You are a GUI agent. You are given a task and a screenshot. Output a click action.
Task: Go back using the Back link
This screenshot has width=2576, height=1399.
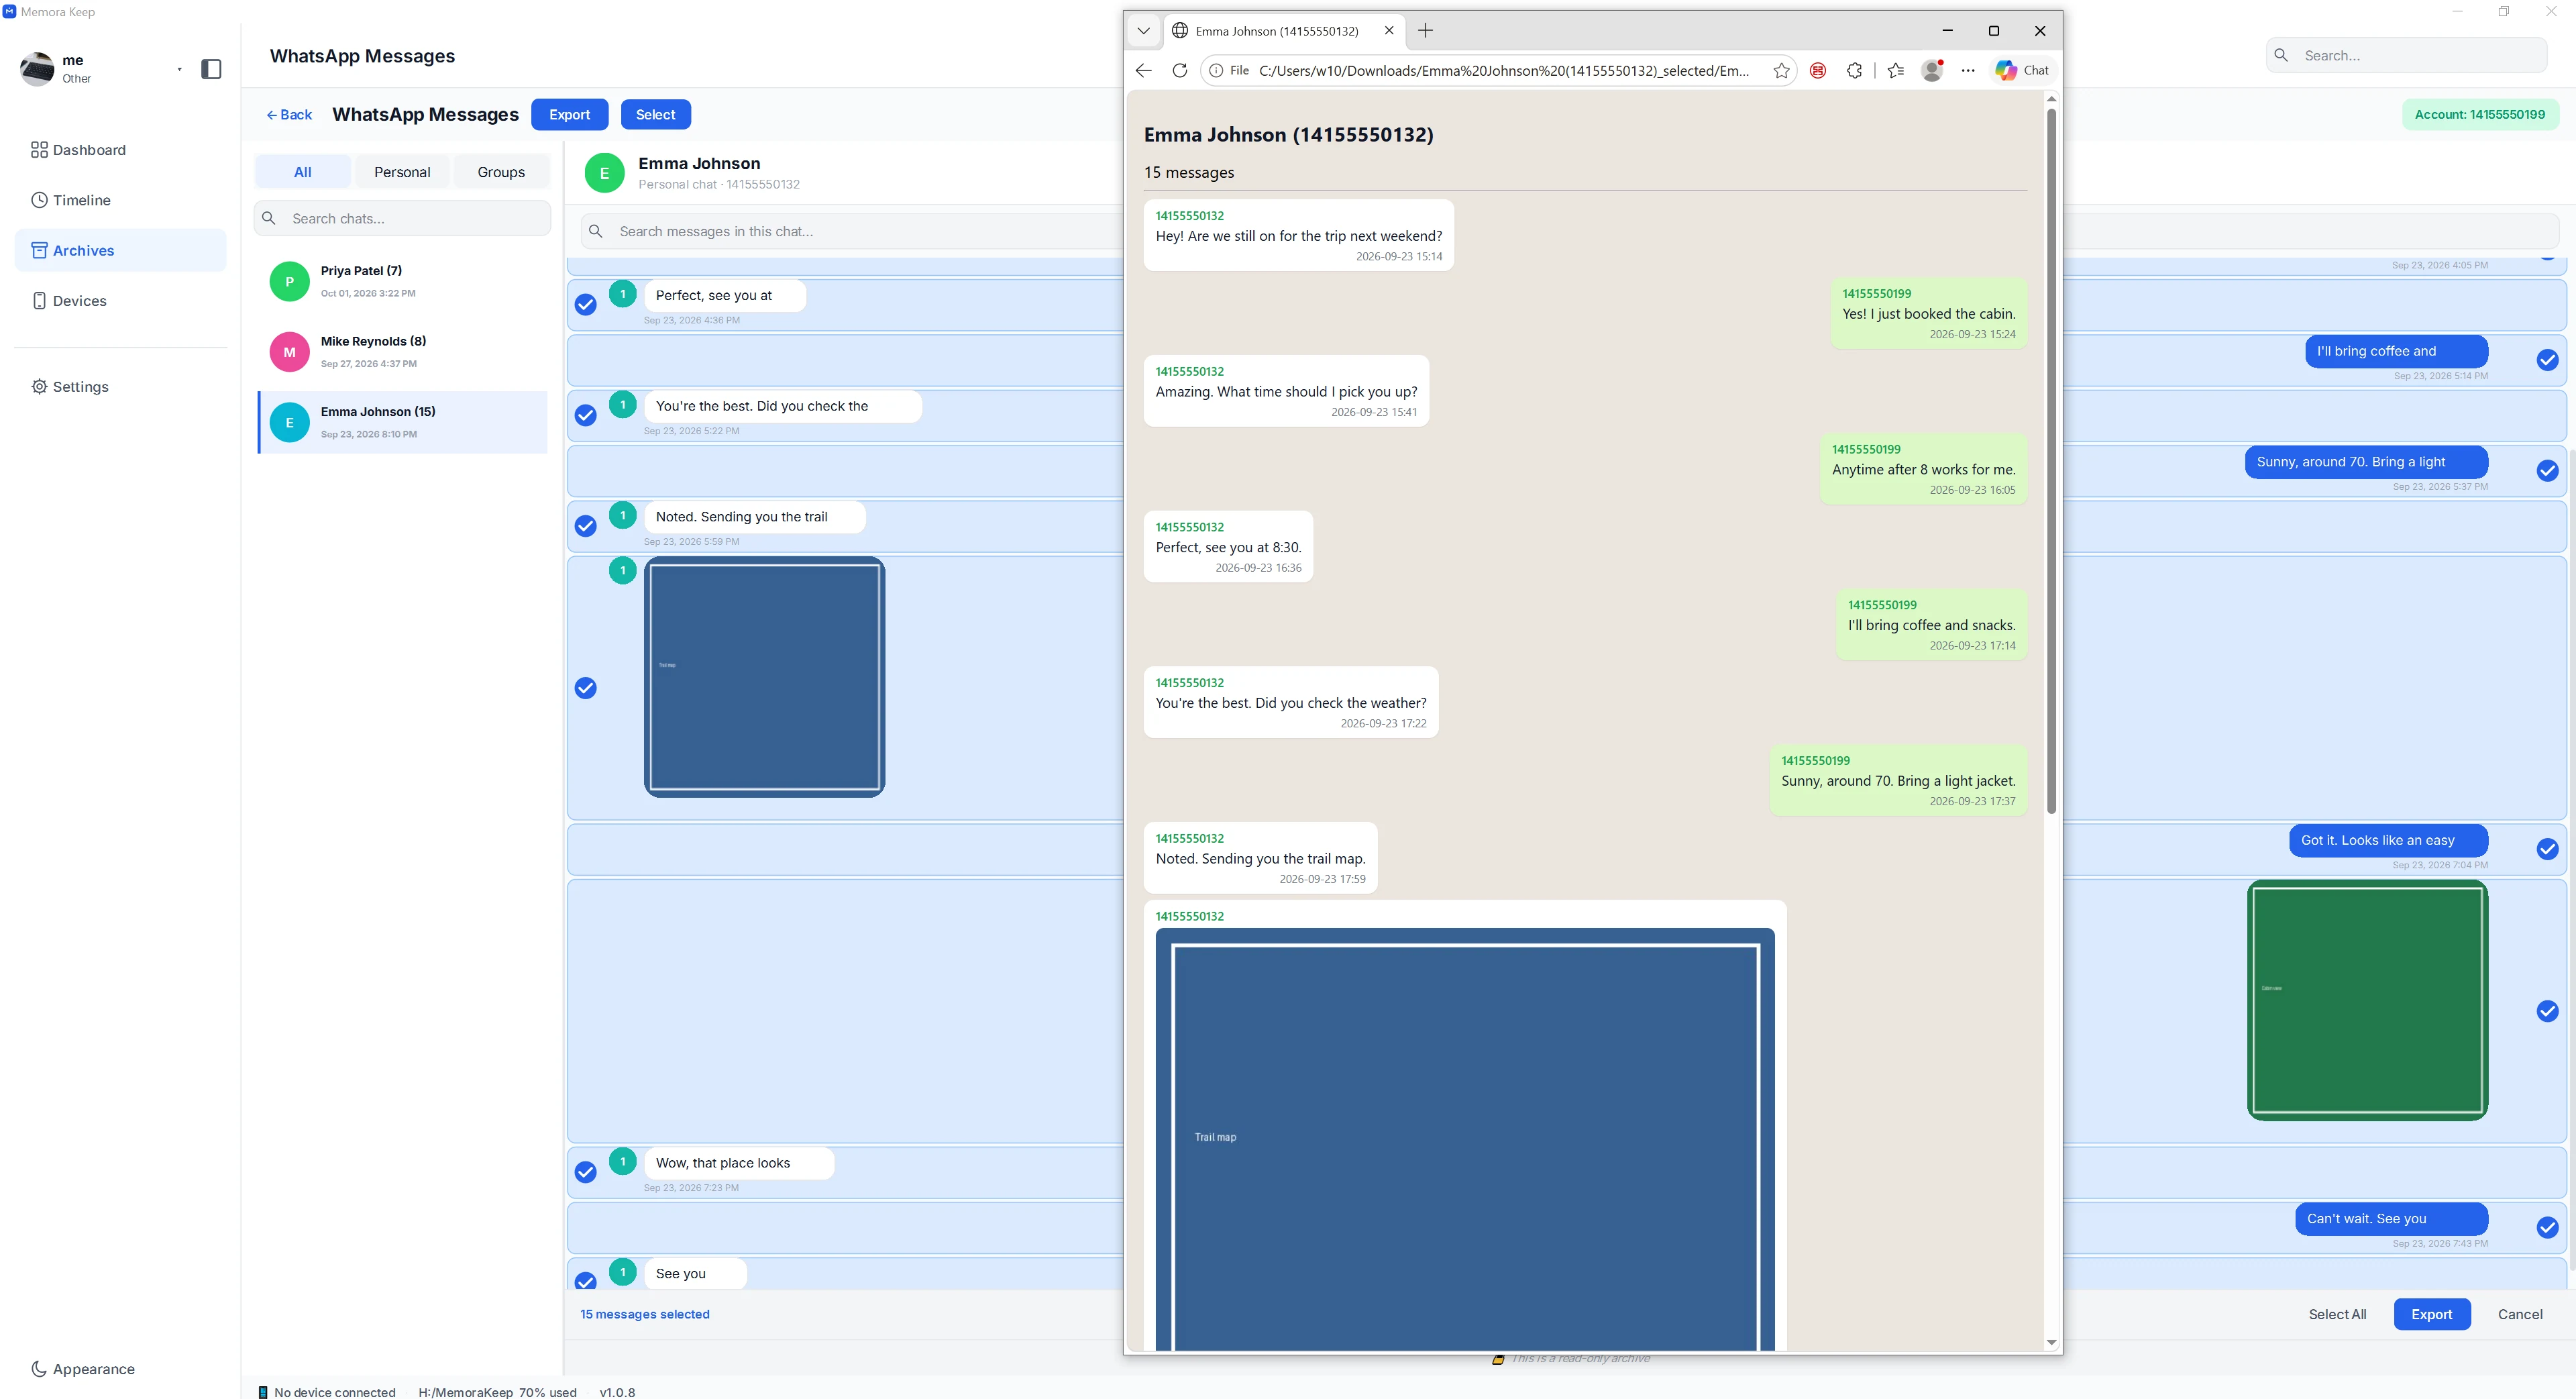point(289,115)
